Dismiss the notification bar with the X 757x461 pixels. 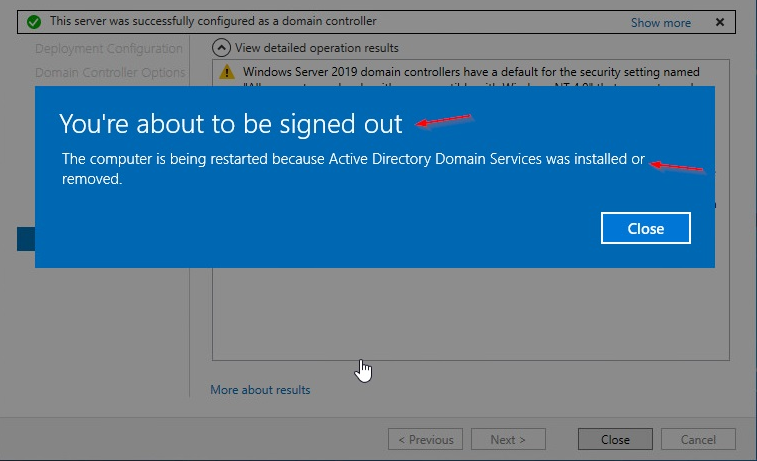(720, 22)
